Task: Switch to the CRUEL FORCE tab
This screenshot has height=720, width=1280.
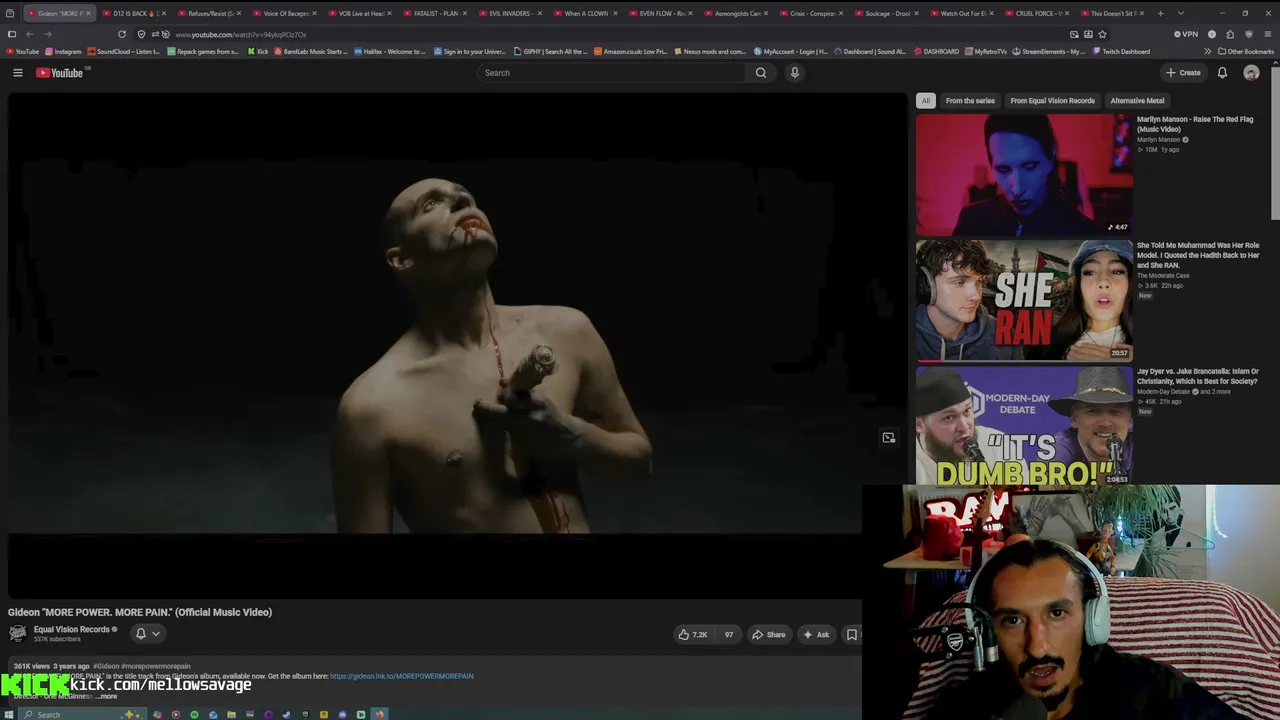Action: pos(1036,13)
